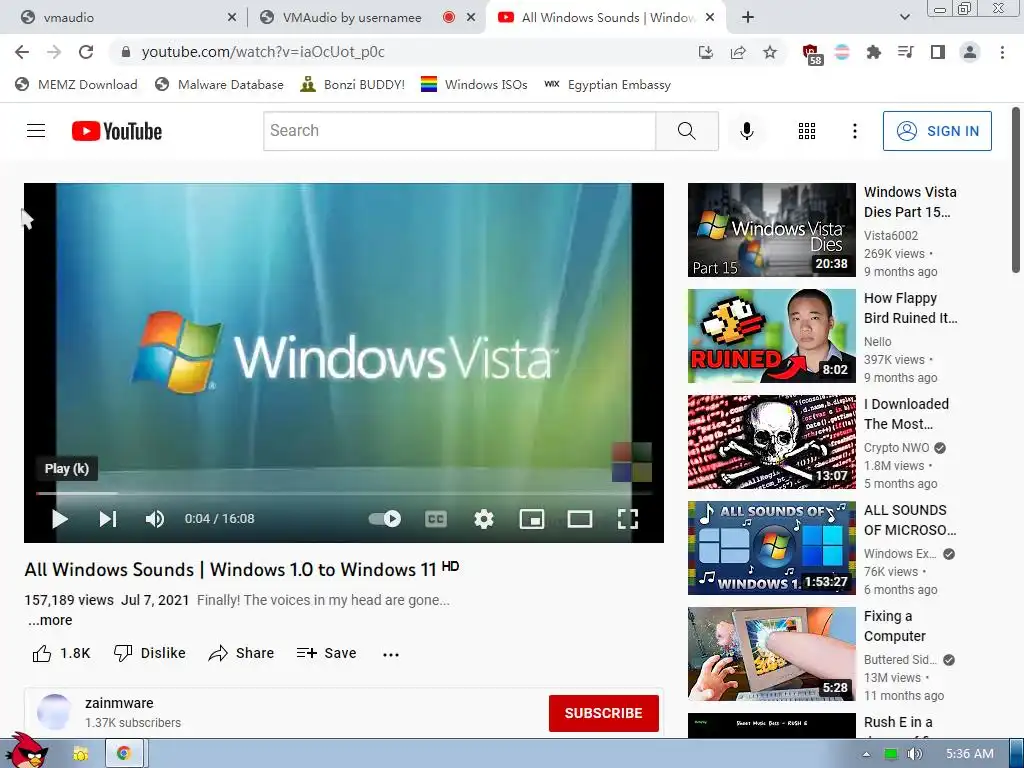Open the taskbar volume icon
The height and width of the screenshot is (768, 1024).
pos(915,754)
